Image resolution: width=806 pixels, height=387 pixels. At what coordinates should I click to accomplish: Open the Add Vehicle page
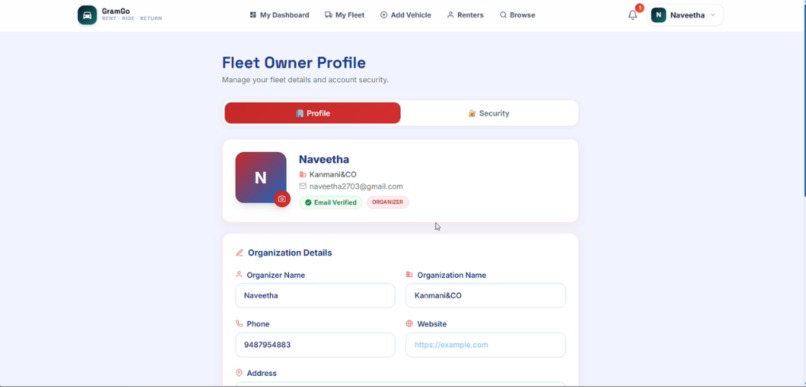pyautogui.click(x=406, y=15)
